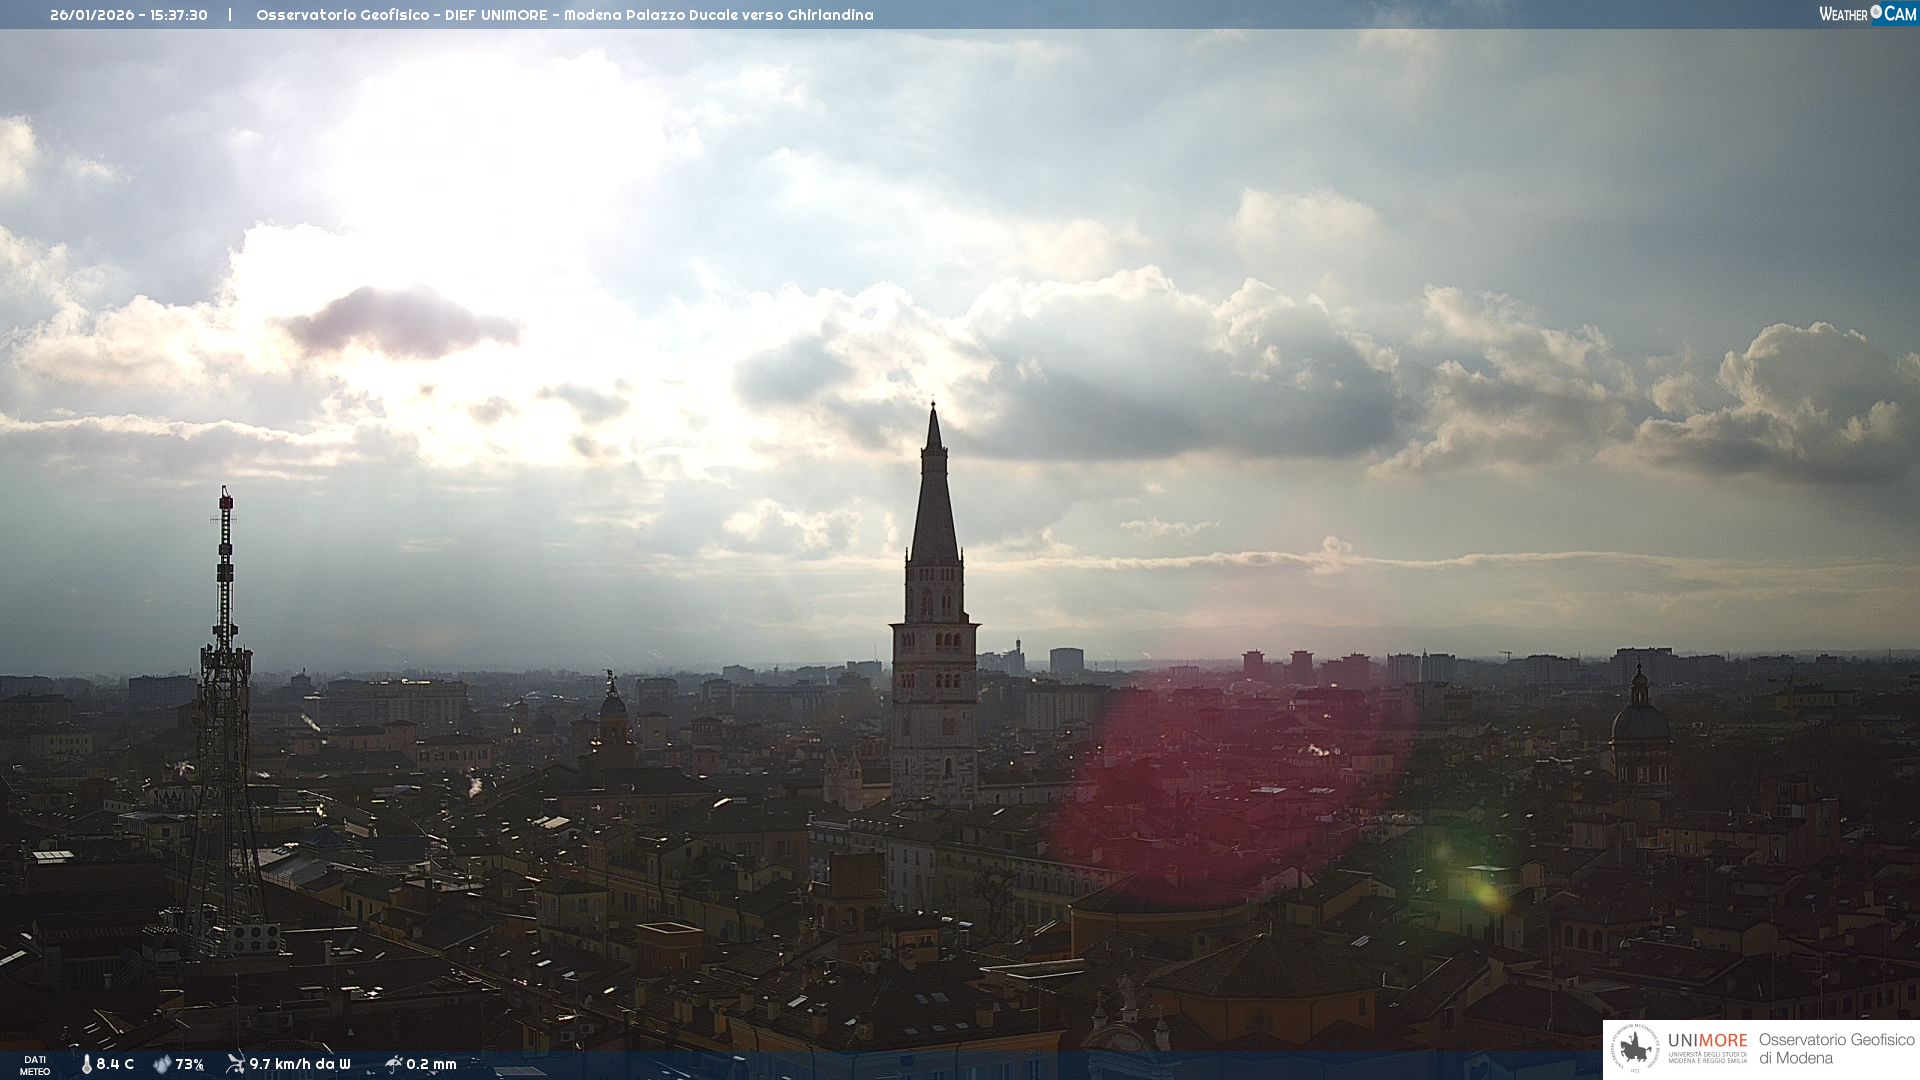Click Osservatorio Geofisico di Modena caption
Image resolution: width=1920 pixels, height=1080 pixels.
pos(1836,1049)
